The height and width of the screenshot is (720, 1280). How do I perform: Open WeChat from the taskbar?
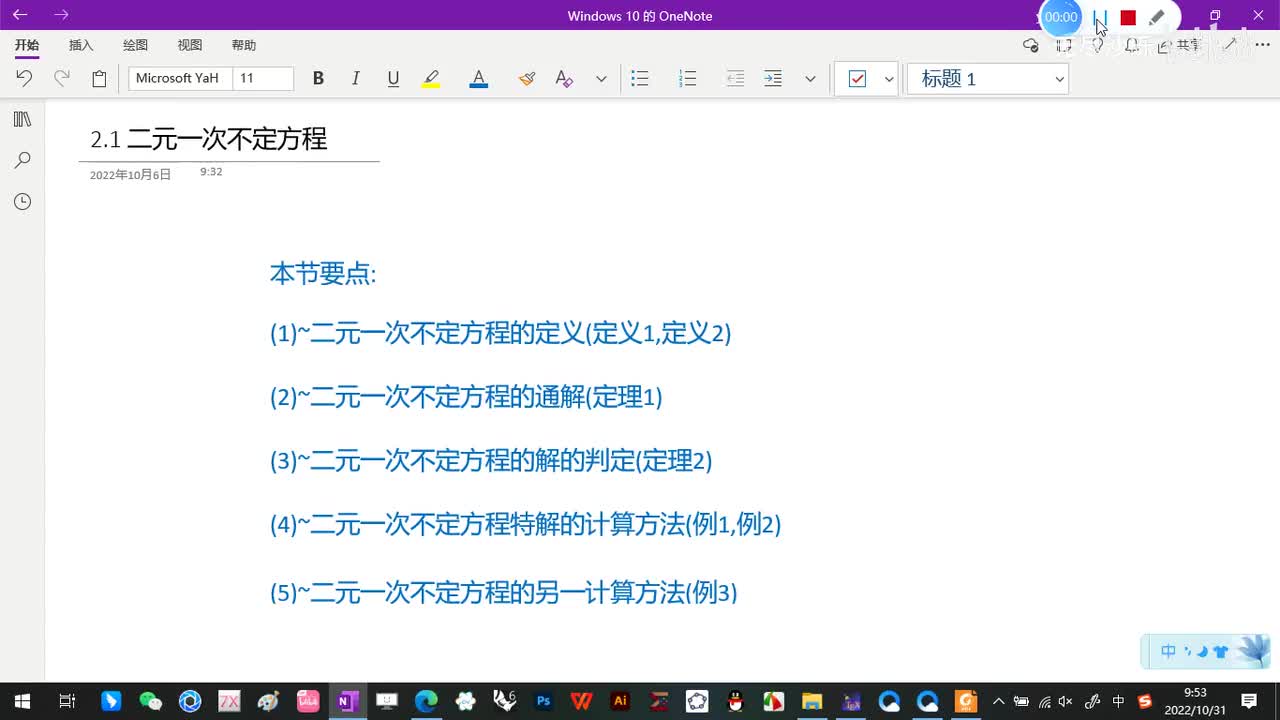(150, 701)
